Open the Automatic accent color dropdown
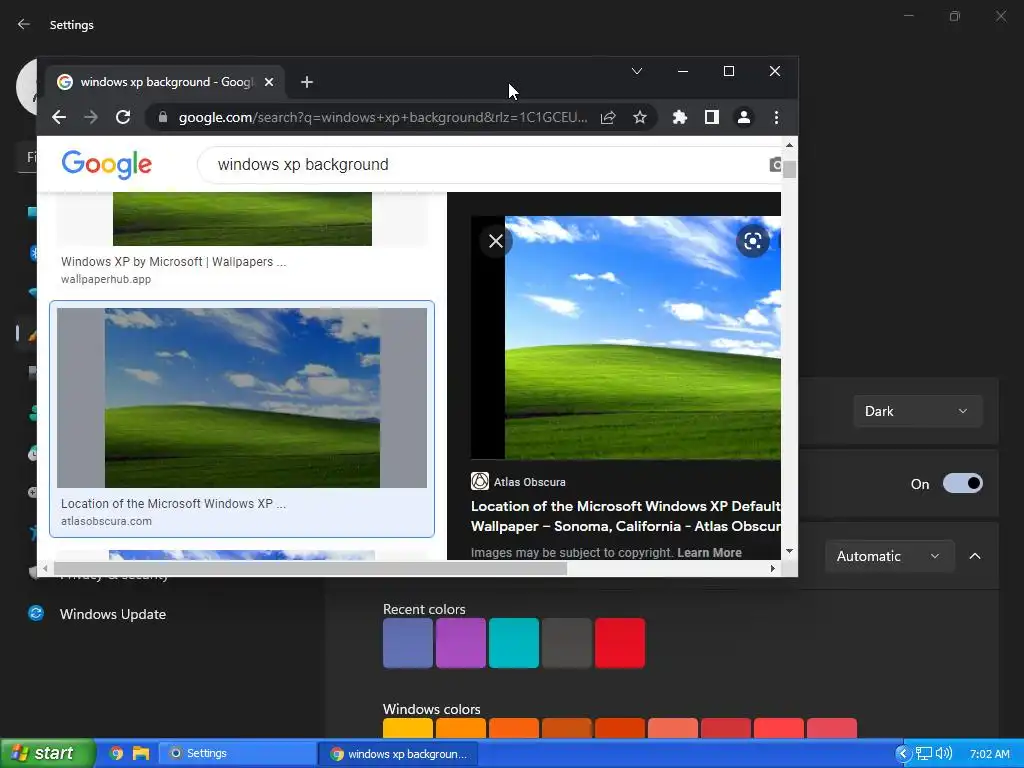This screenshot has width=1024, height=768. pos(889,556)
